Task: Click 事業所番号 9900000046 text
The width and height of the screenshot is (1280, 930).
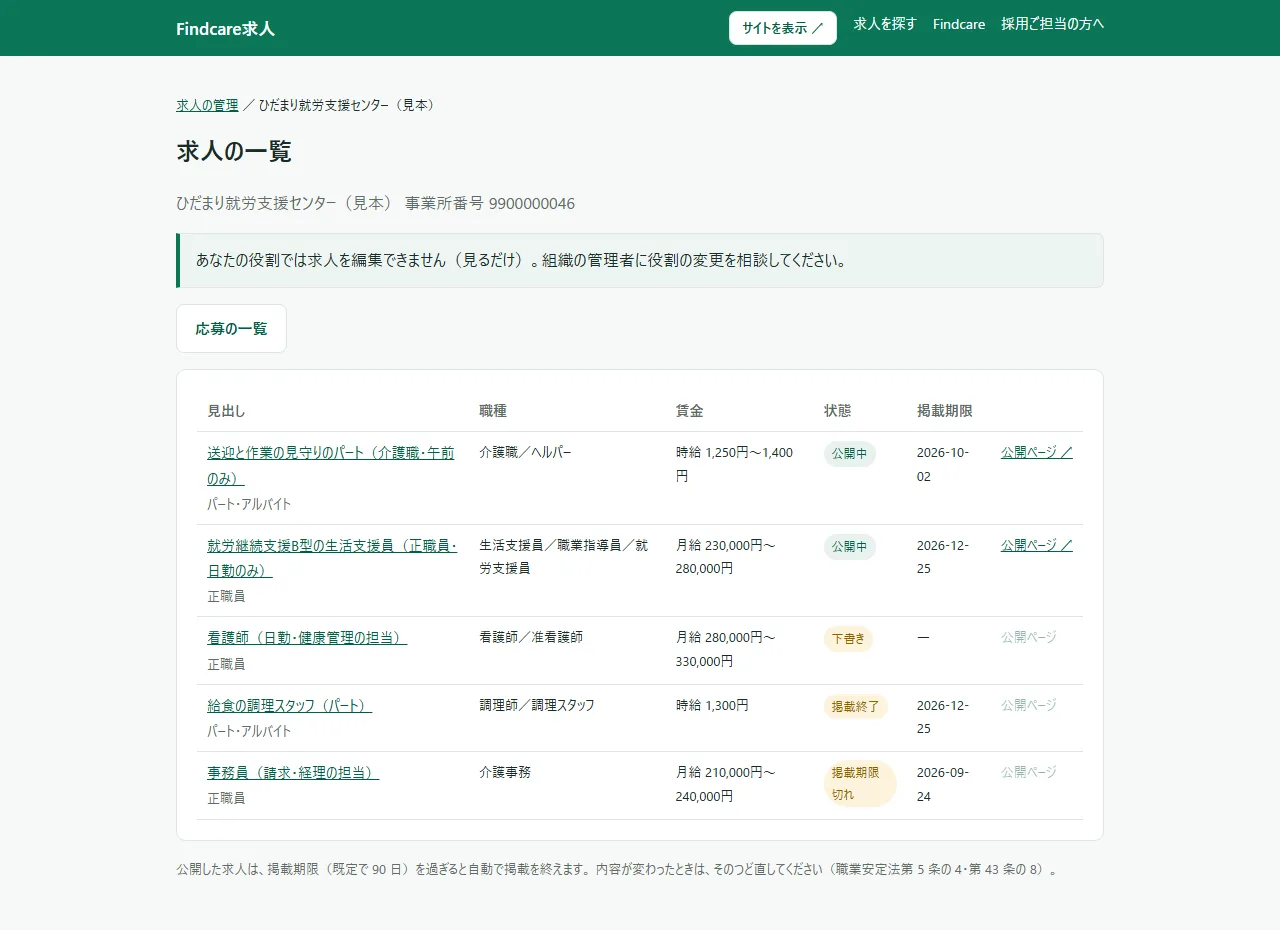Action: tap(490, 204)
